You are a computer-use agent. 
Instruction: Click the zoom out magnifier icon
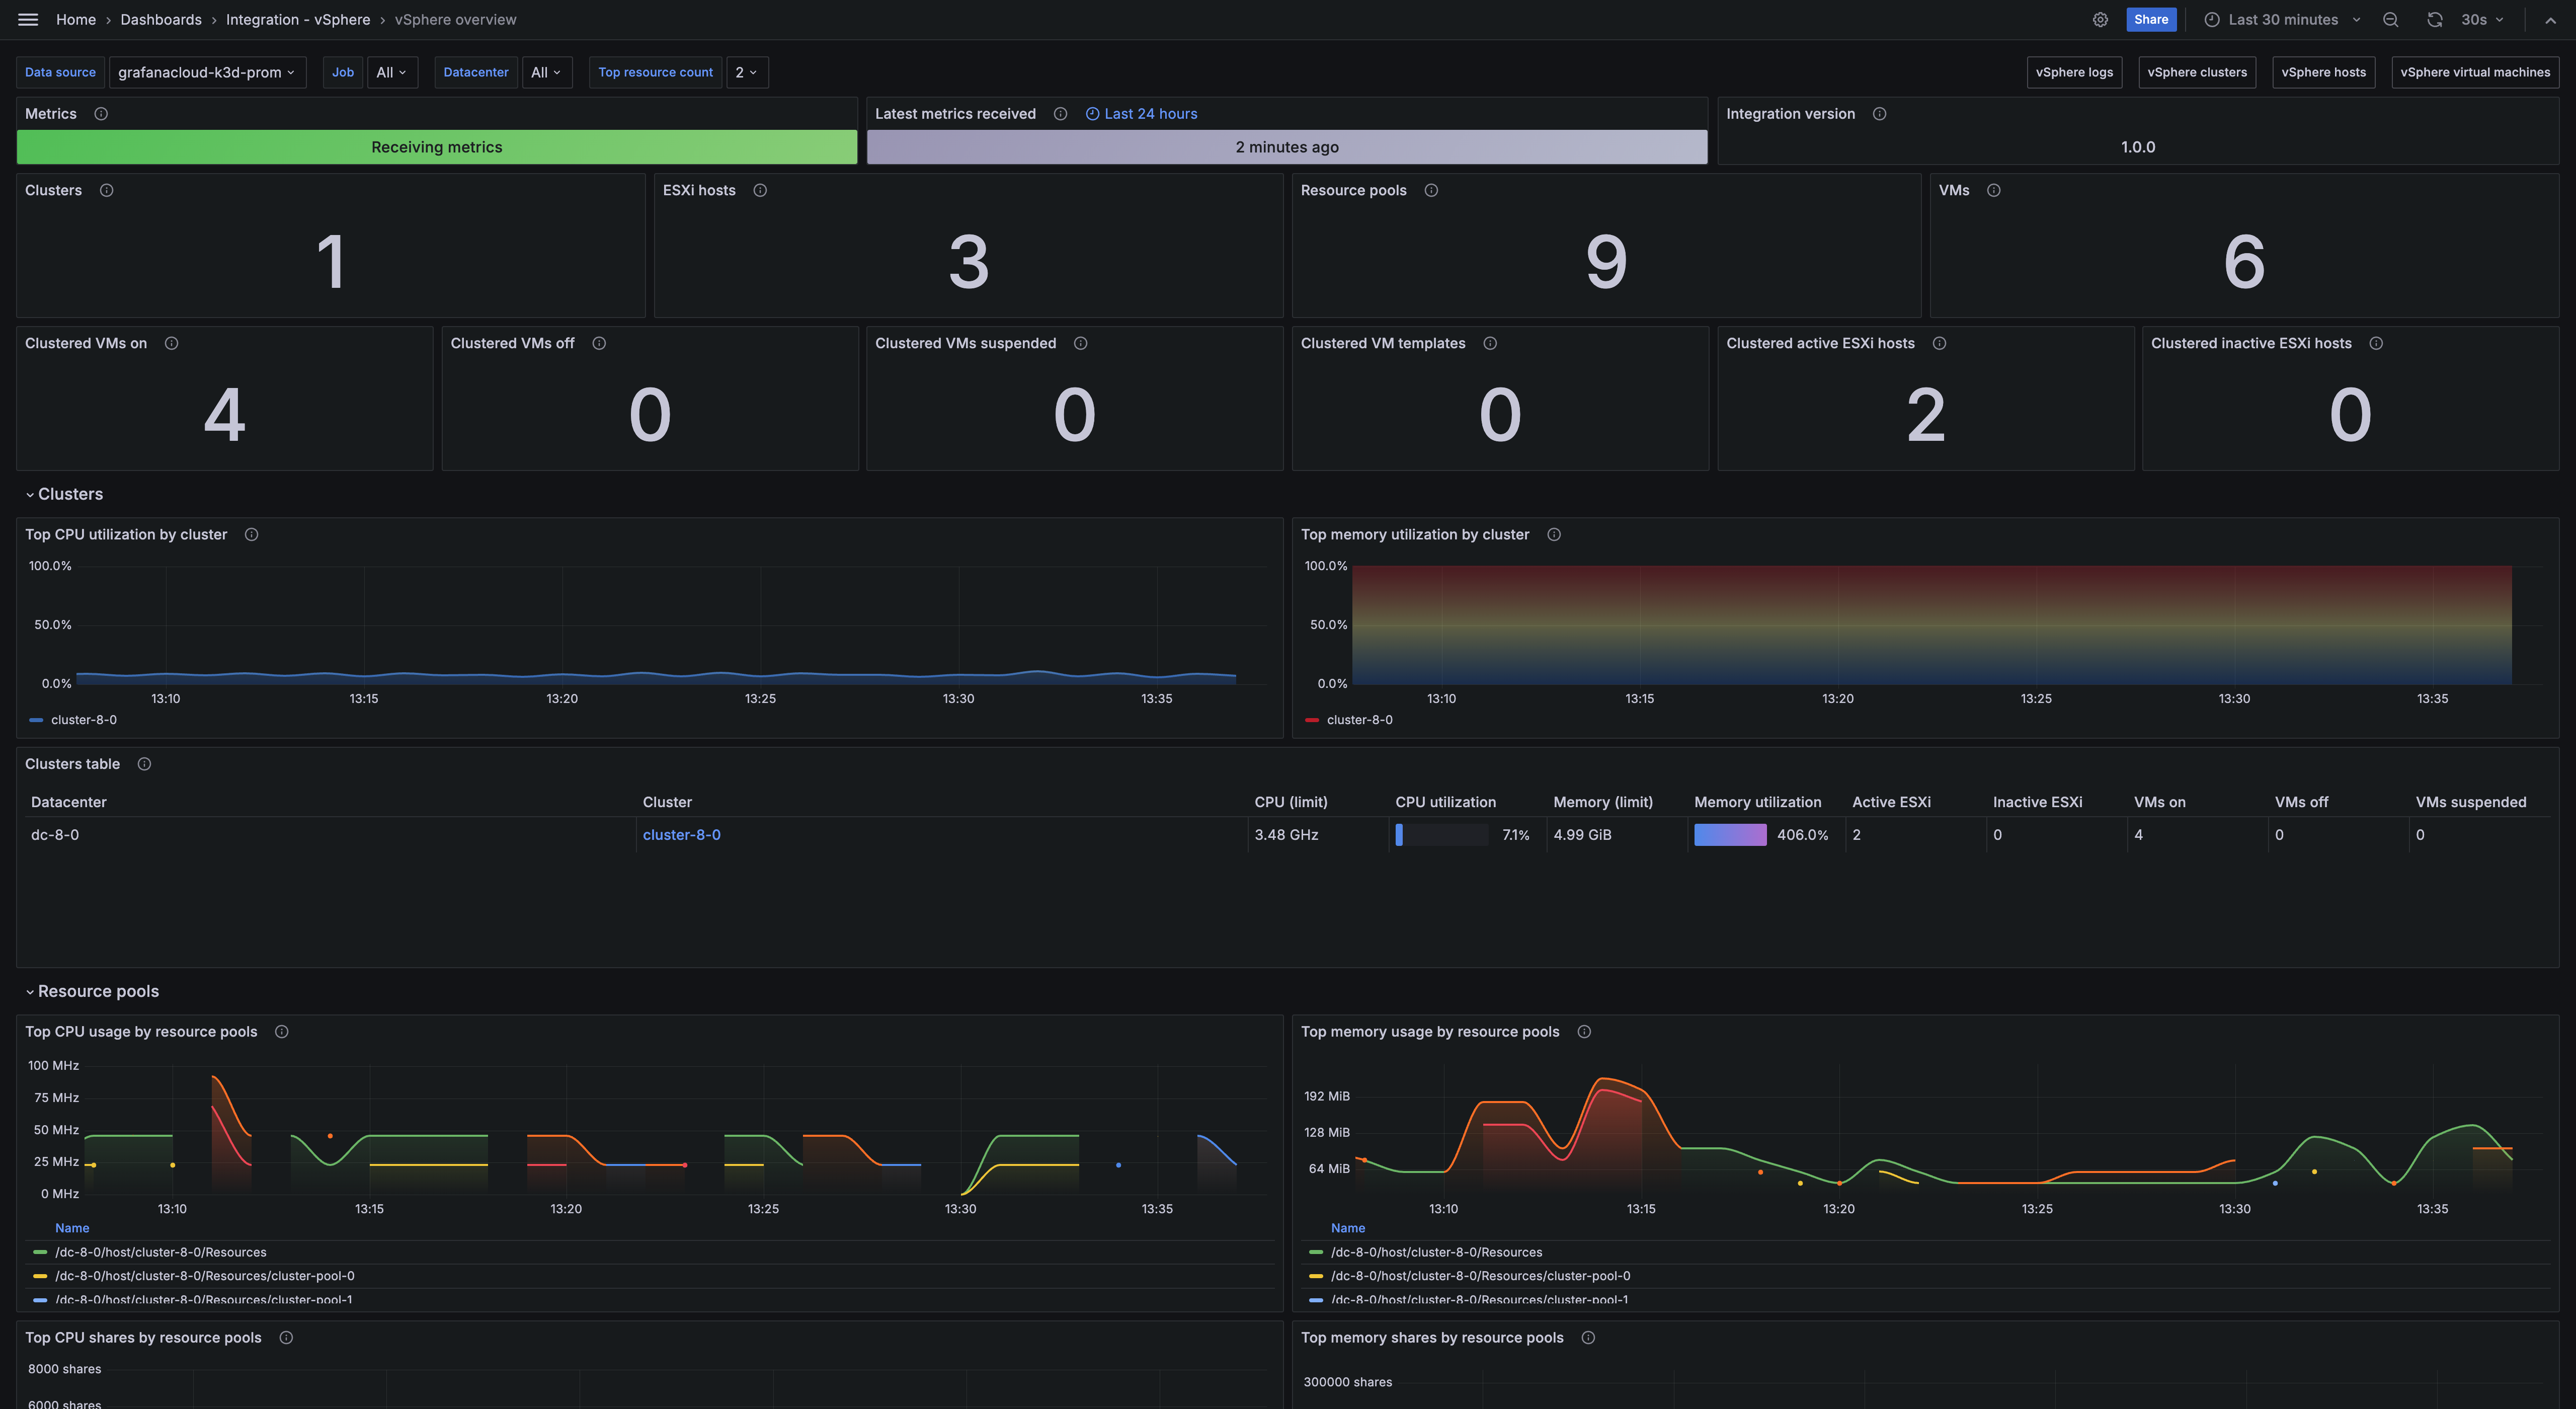[2390, 19]
